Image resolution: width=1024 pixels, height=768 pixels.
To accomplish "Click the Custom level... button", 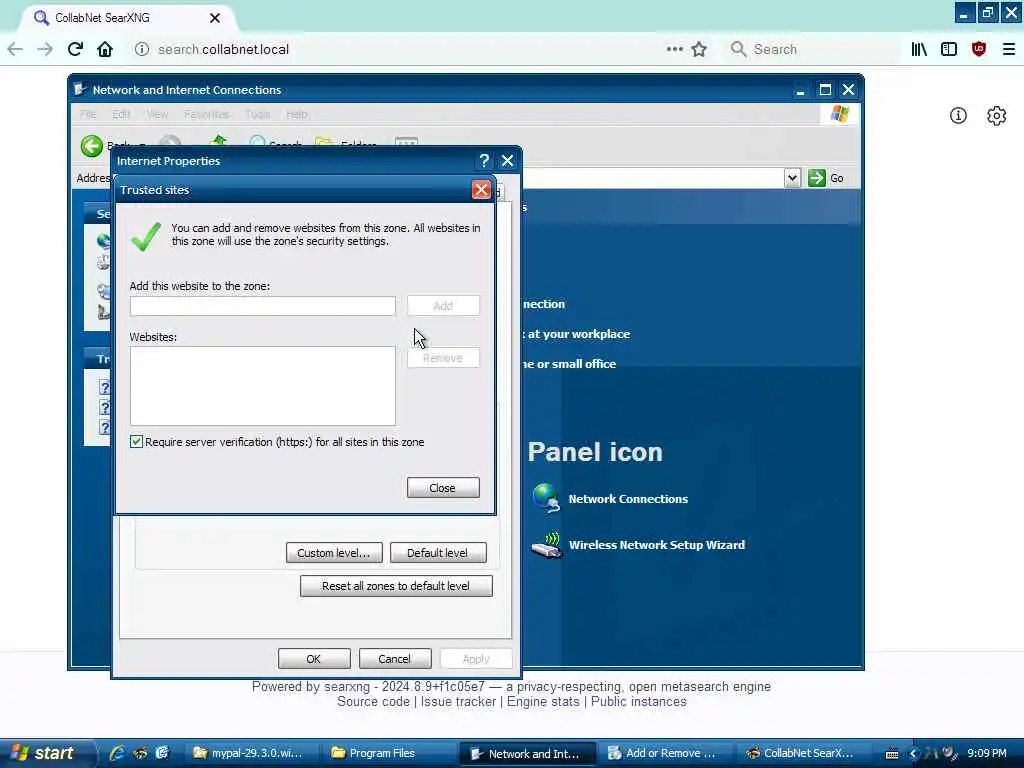I will [x=334, y=552].
